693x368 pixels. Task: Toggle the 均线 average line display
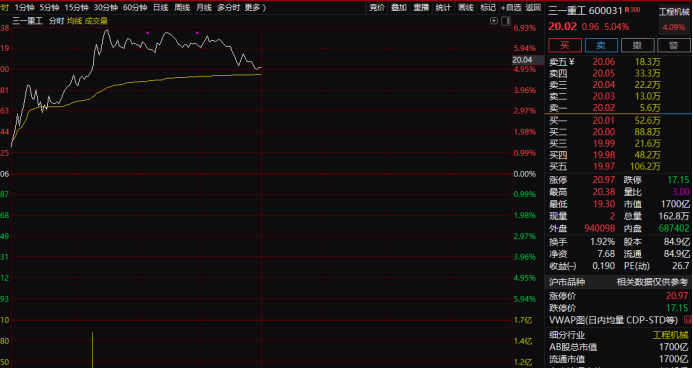pyautogui.click(x=74, y=21)
